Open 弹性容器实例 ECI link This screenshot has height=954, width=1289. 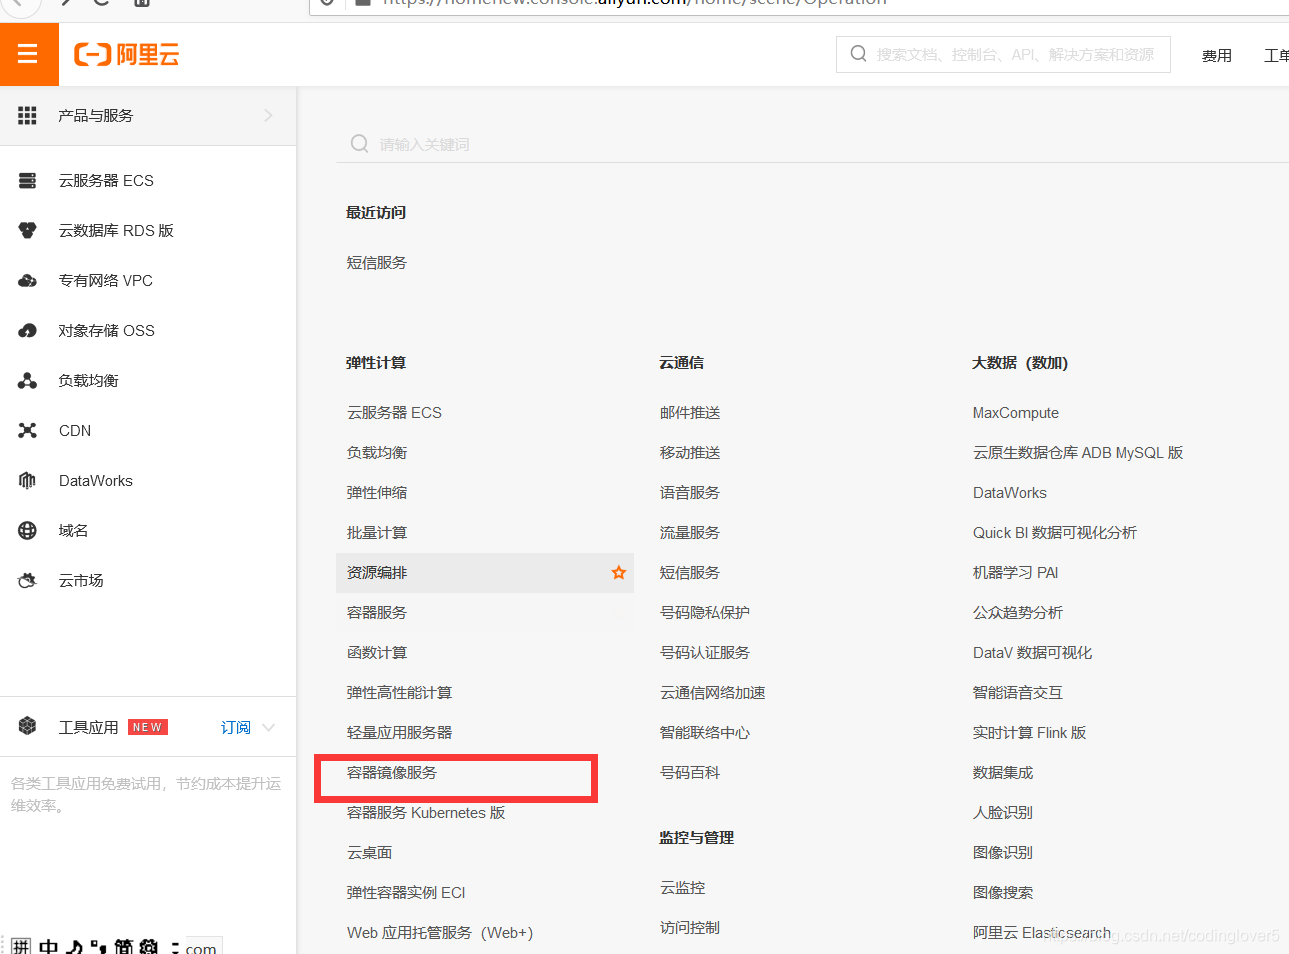[406, 893]
